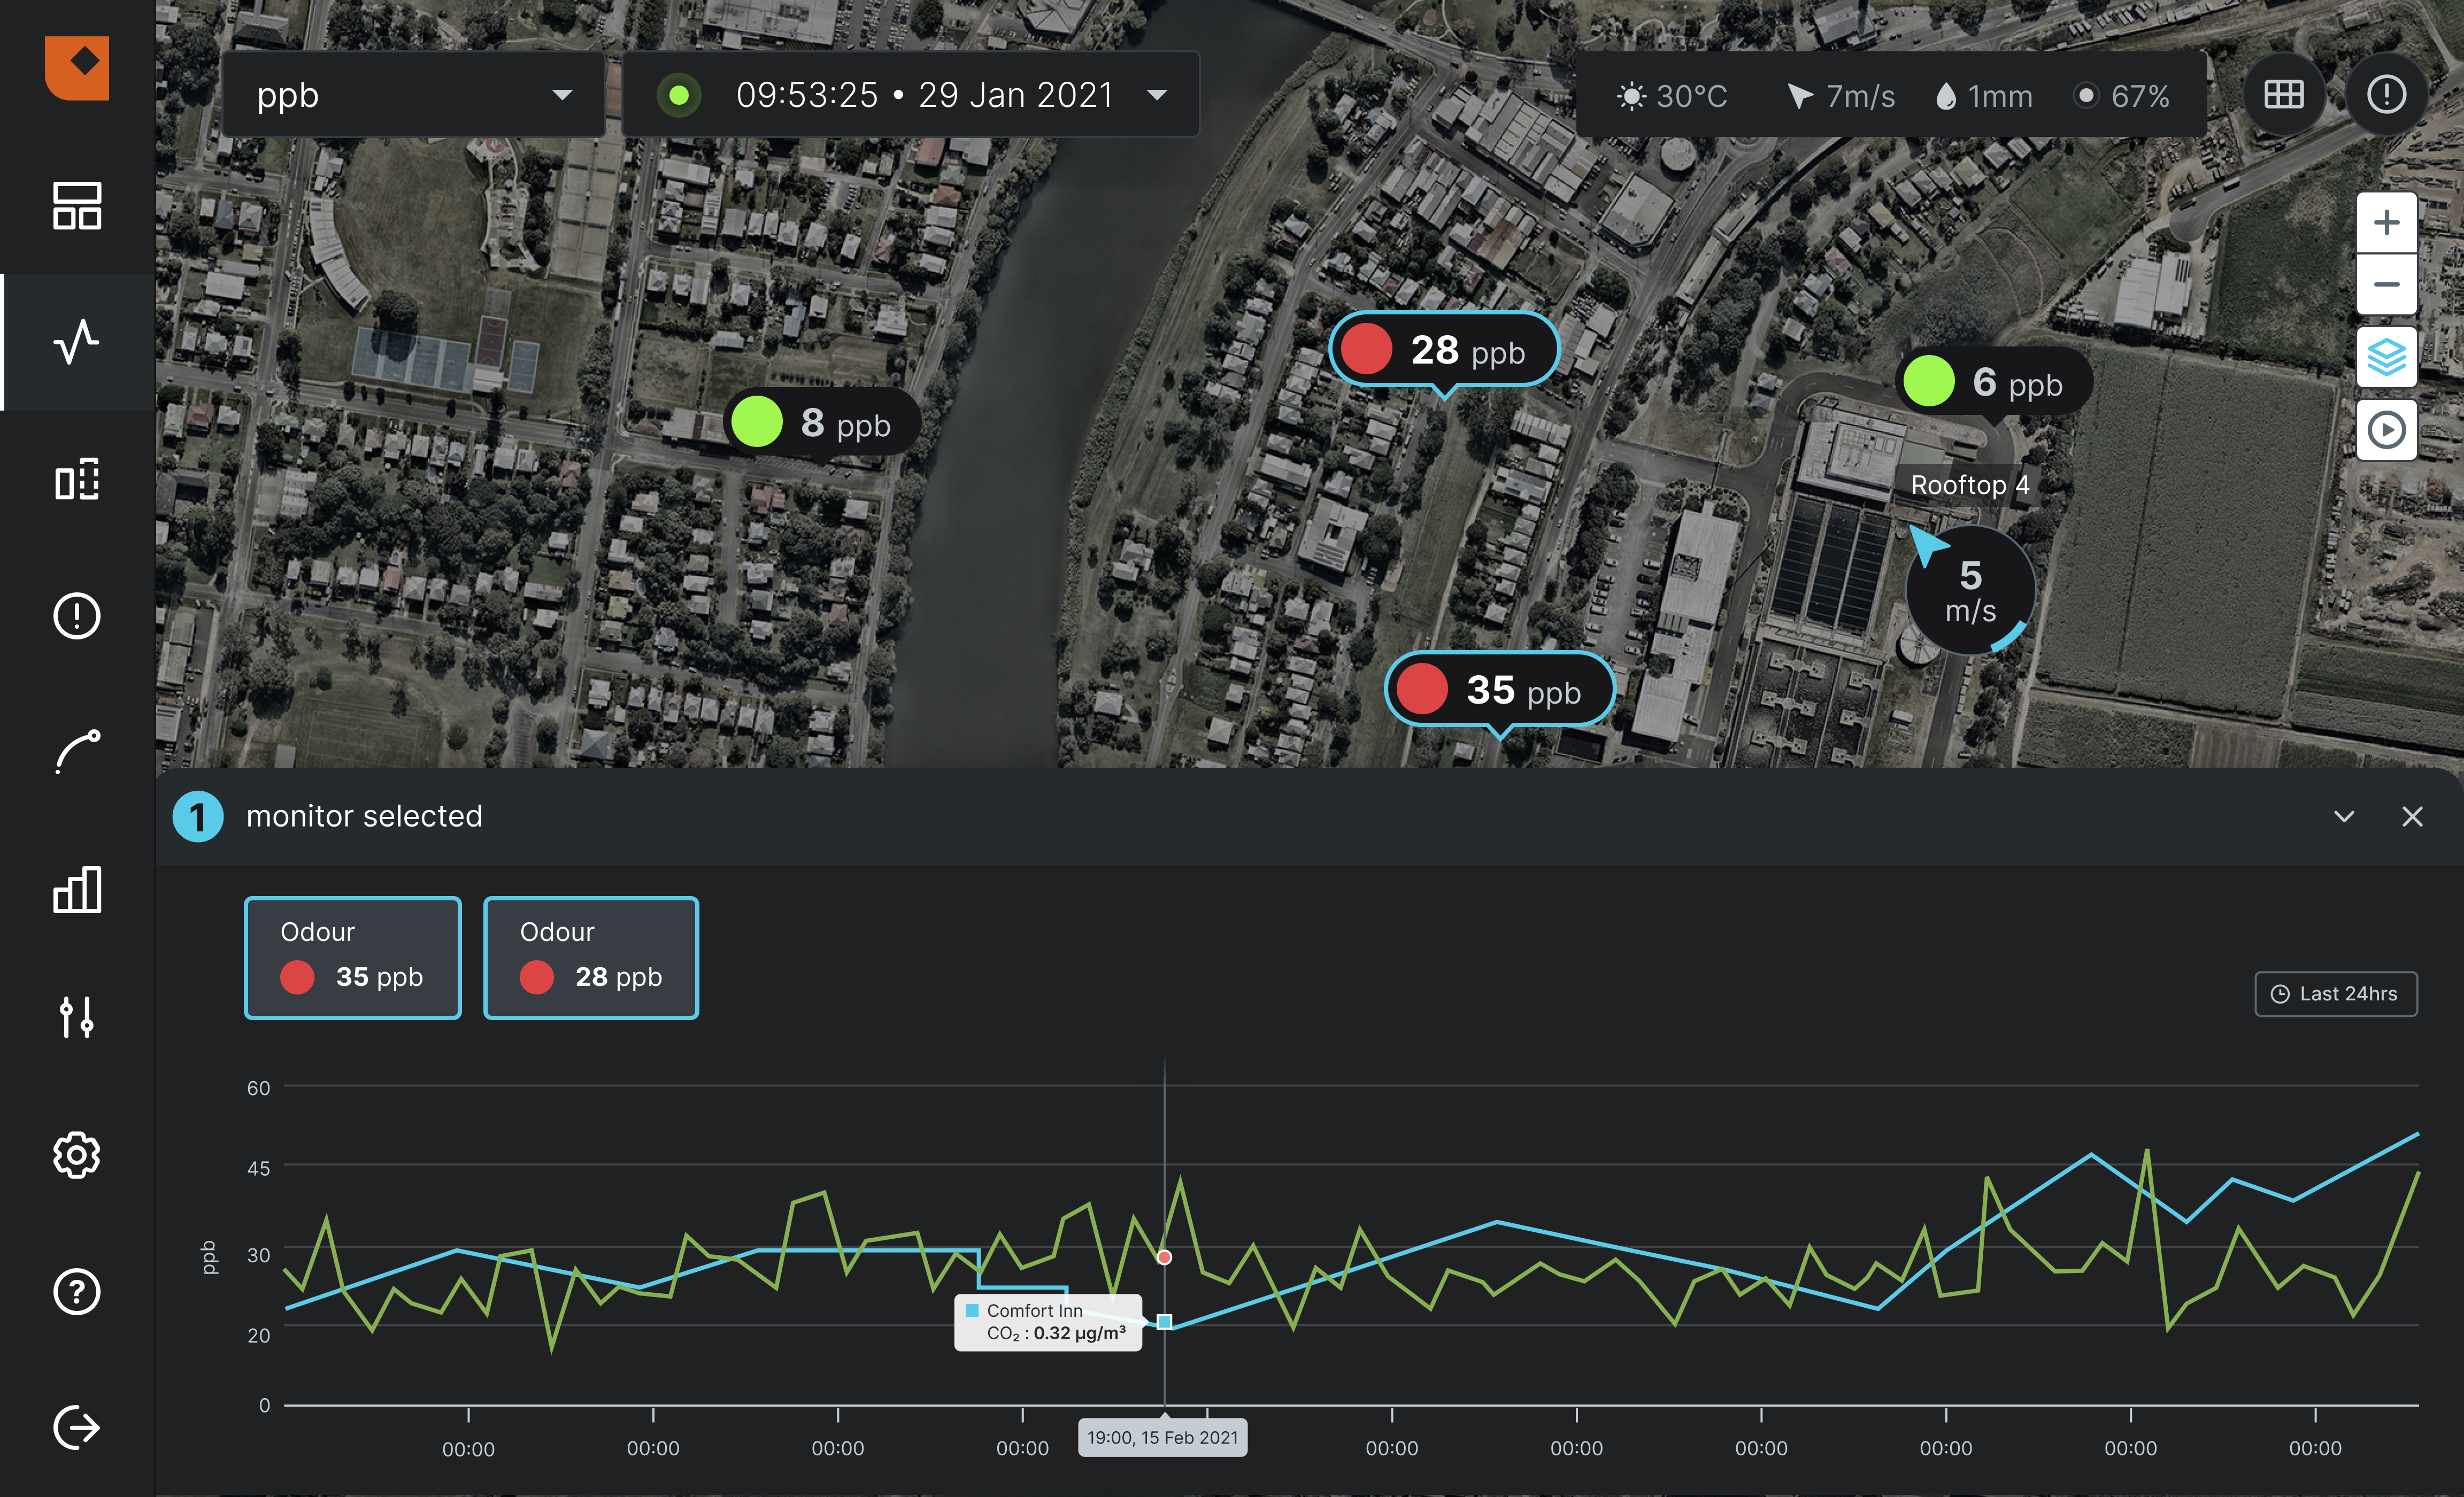Click the Last 24hrs button
This screenshot has height=1497, width=2464.
pyautogui.click(x=2335, y=993)
